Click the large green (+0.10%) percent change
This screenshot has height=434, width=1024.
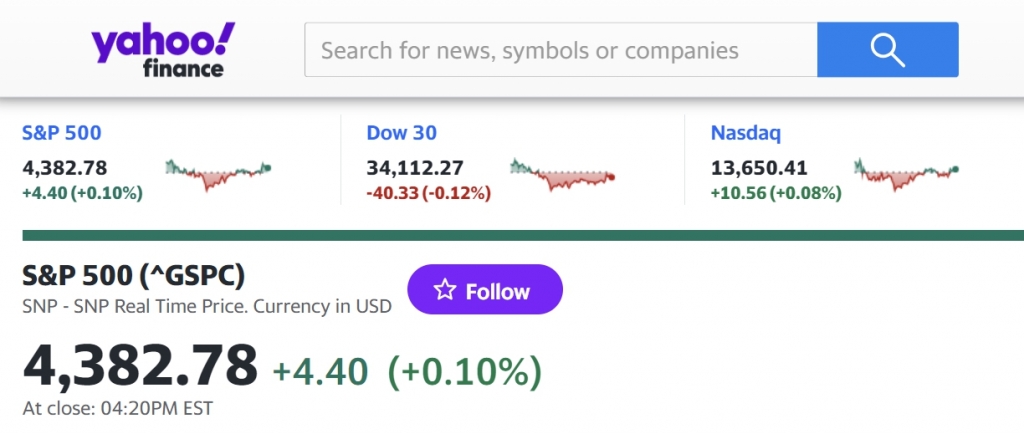[465, 372]
